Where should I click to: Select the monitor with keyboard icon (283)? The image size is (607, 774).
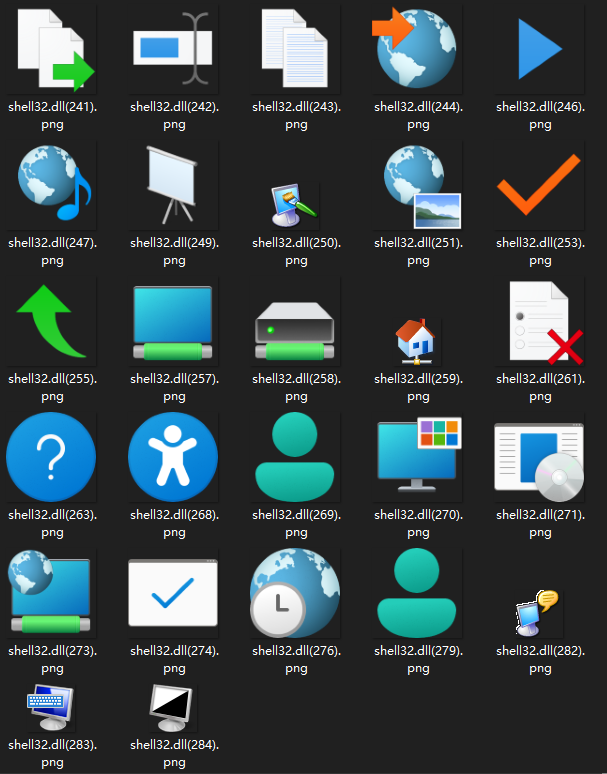click(50, 707)
